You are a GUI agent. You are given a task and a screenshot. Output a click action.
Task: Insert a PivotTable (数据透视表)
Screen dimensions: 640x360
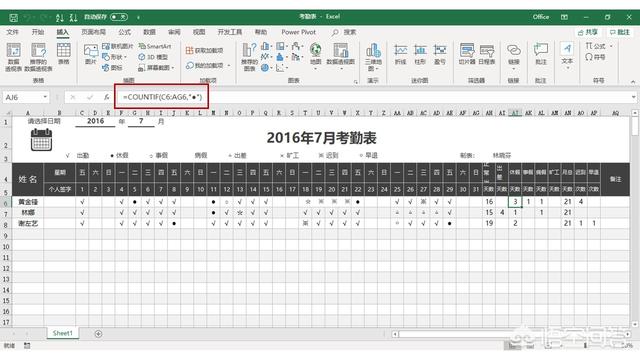(13, 57)
